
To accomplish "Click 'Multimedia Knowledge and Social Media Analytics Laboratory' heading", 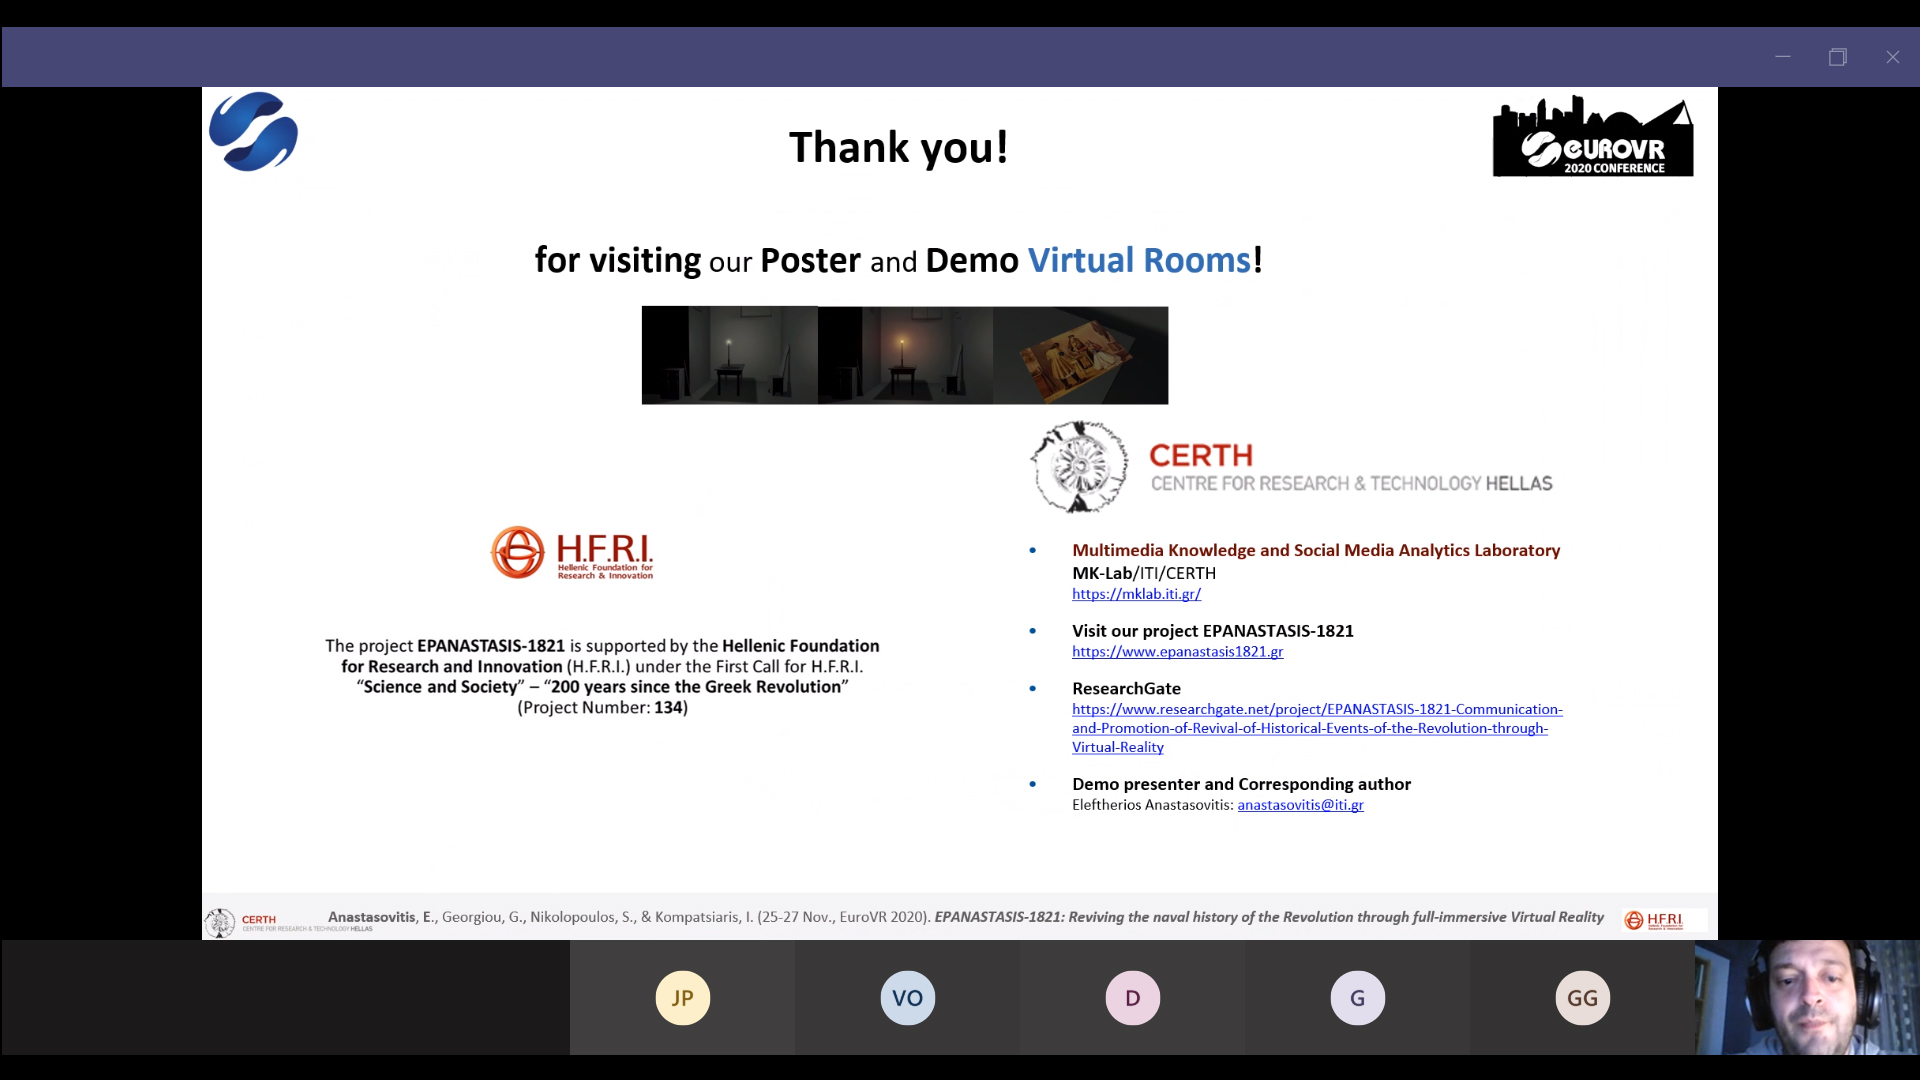I will click(x=1316, y=550).
